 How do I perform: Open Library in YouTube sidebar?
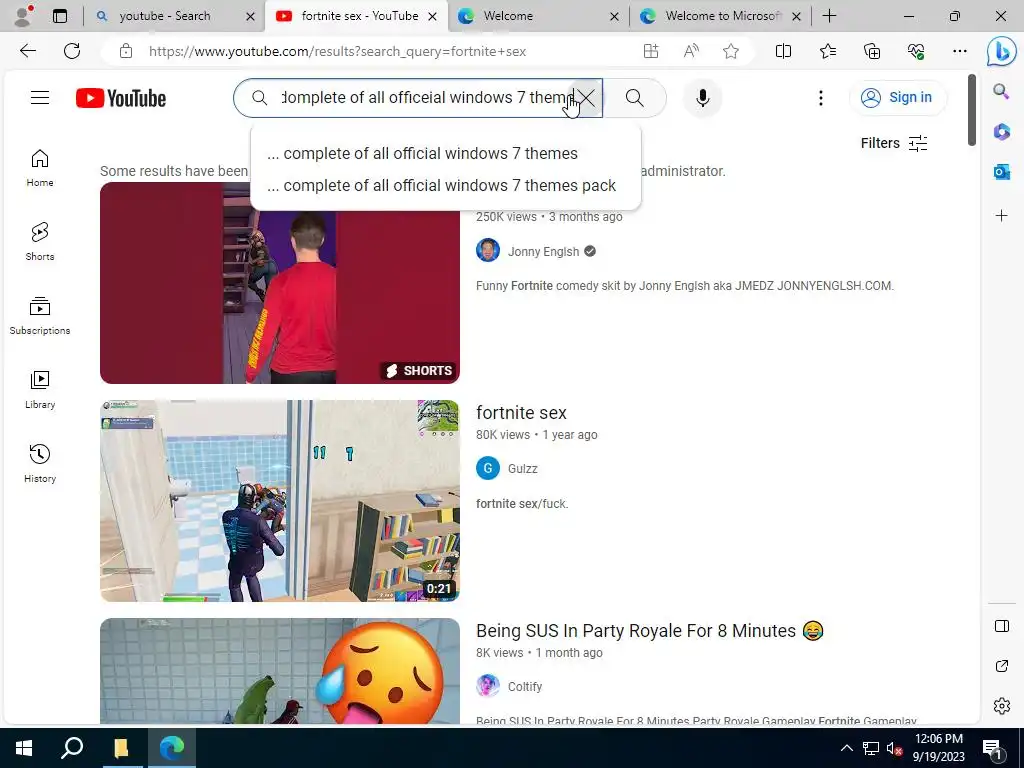pos(40,390)
